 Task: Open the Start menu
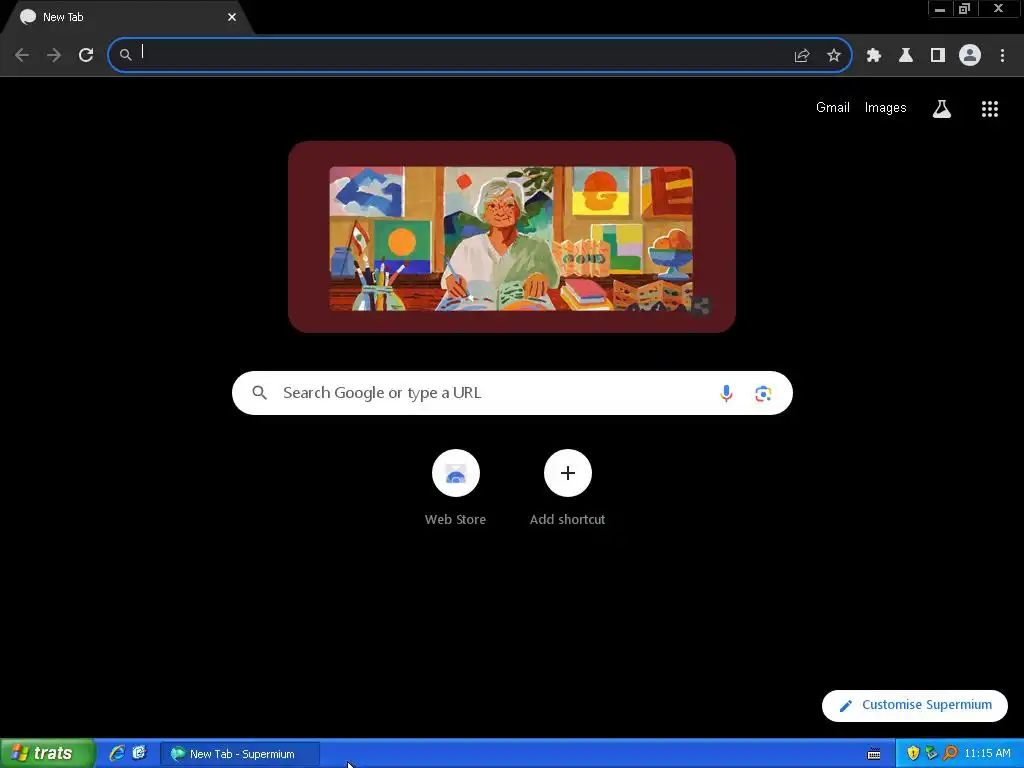[48, 754]
